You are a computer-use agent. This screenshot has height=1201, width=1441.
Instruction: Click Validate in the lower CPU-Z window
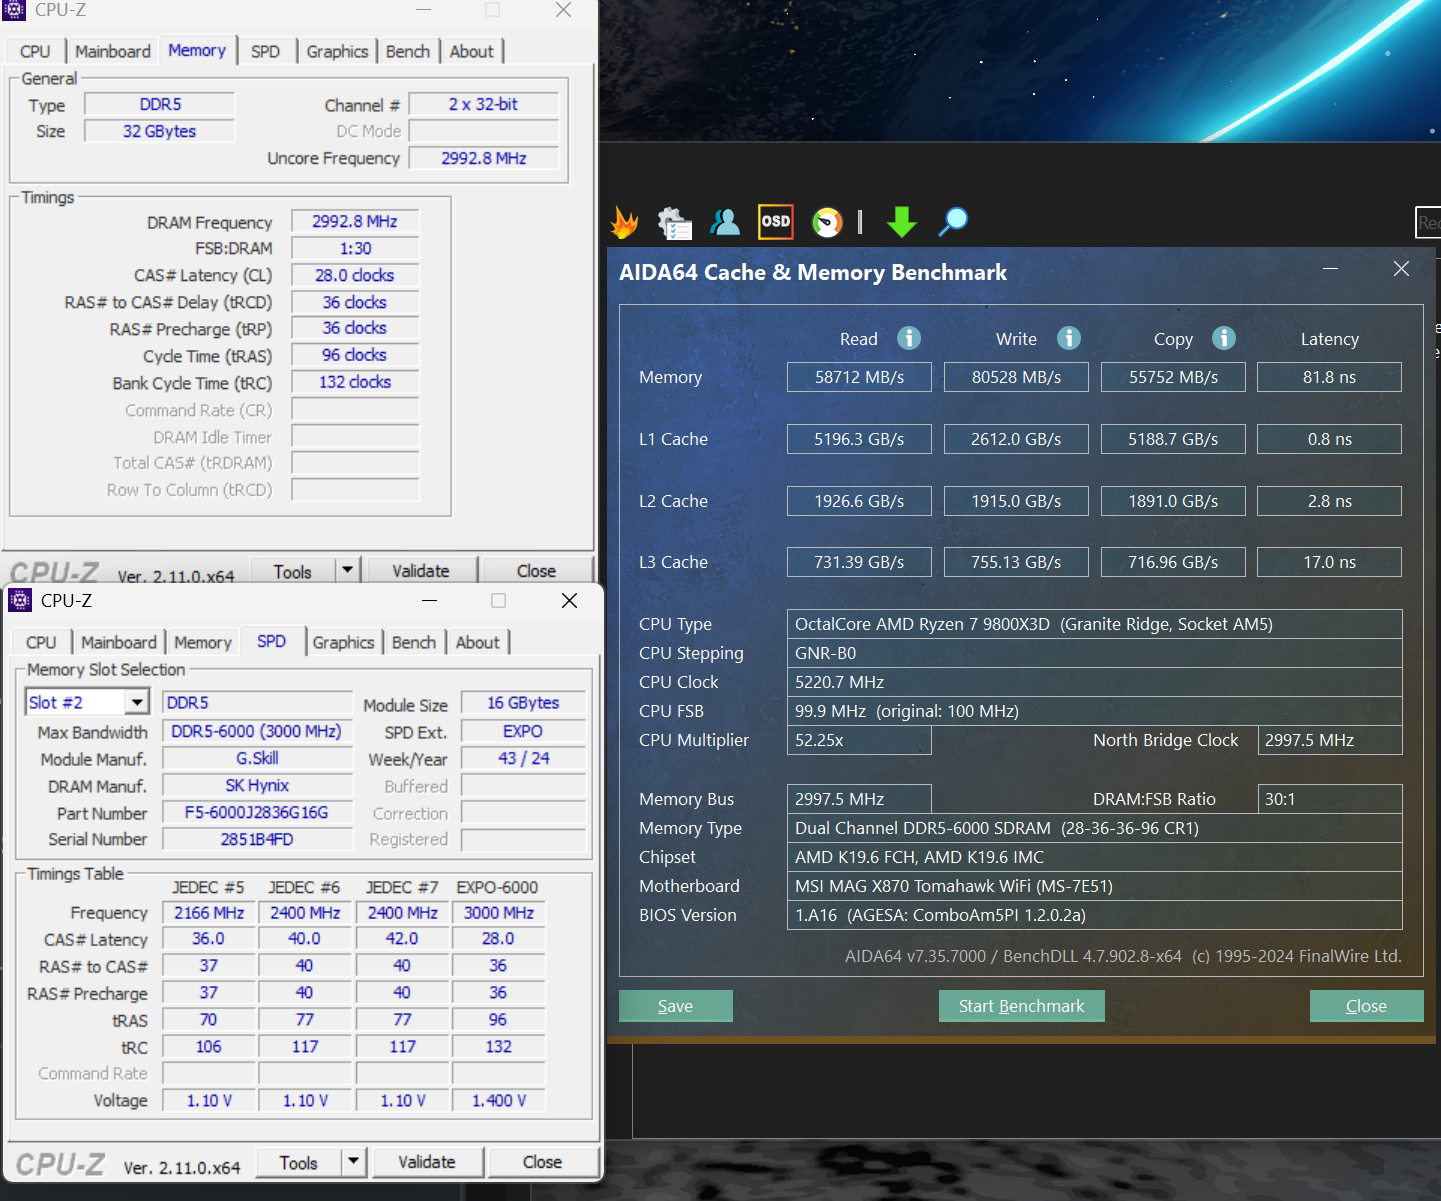point(427,1162)
